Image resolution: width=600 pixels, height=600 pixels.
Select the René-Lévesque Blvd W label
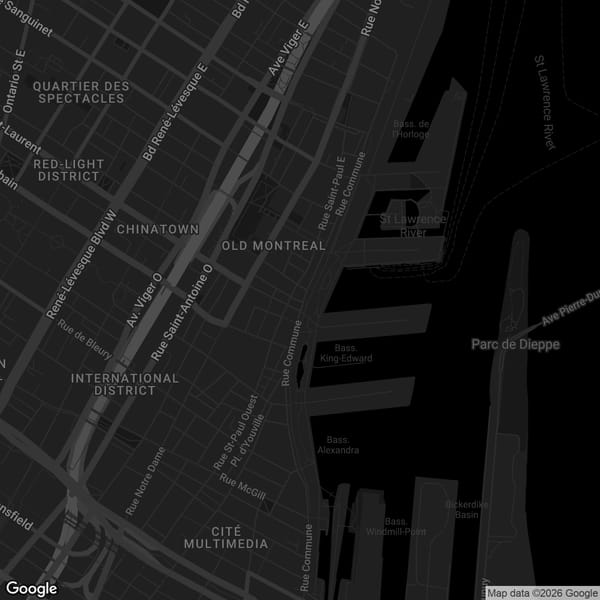83,265
